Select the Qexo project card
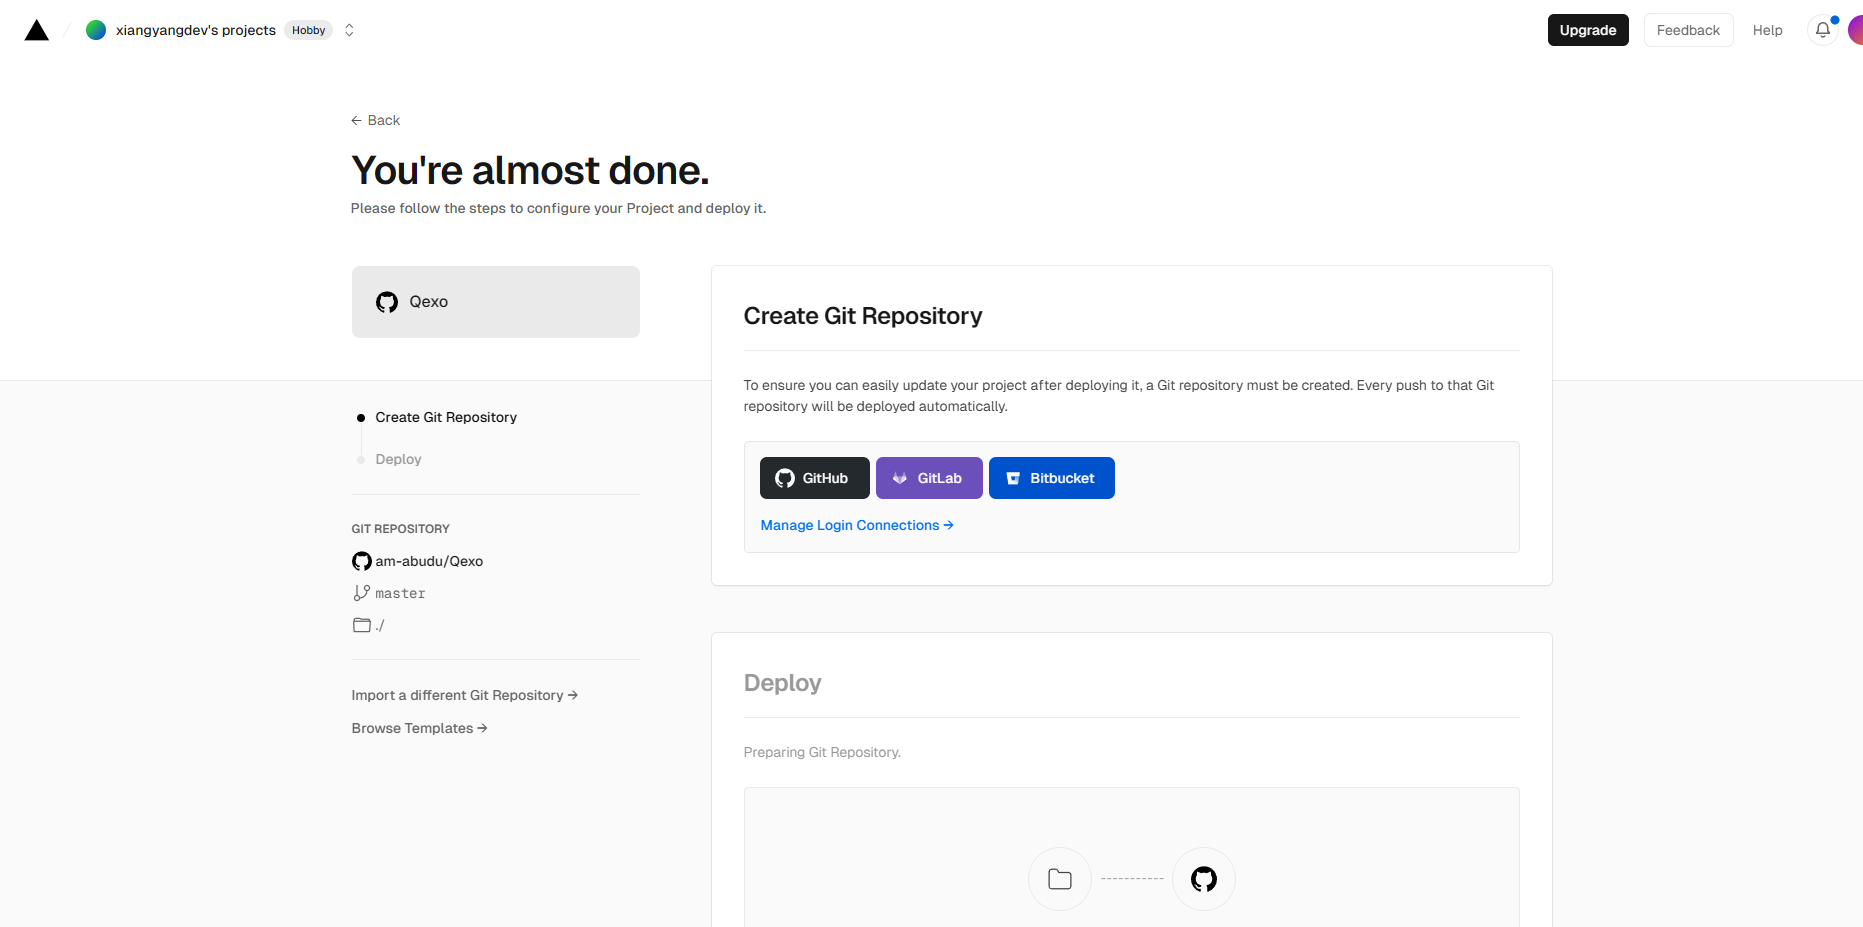1863x927 pixels. pos(495,302)
